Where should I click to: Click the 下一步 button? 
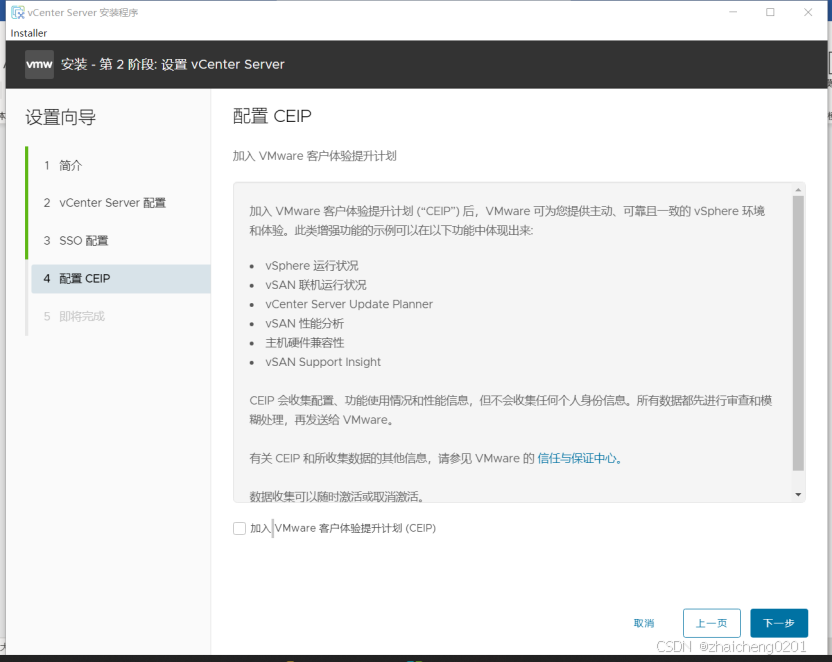coord(778,623)
